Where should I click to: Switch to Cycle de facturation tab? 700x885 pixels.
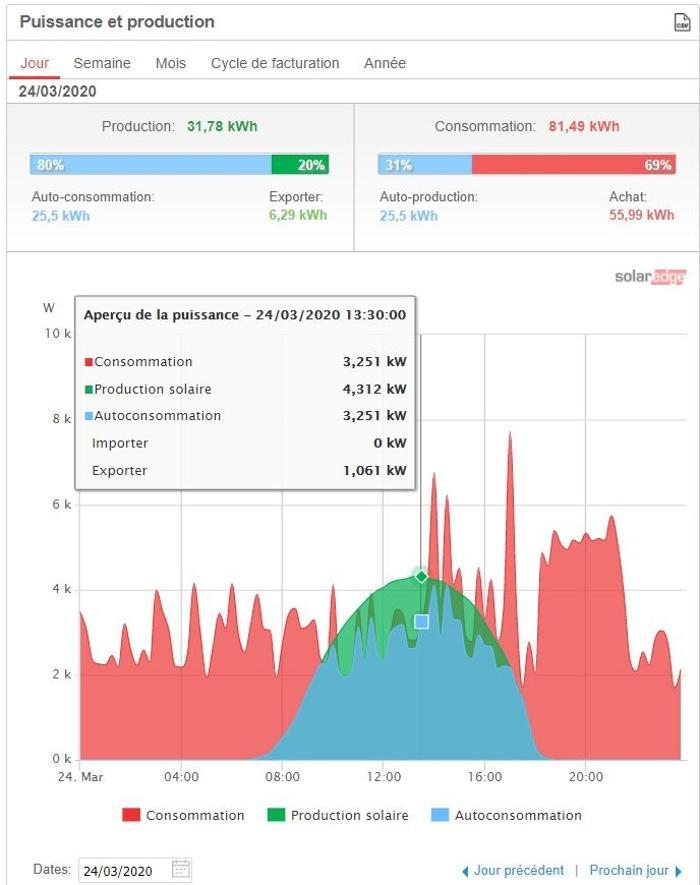click(x=275, y=63)
